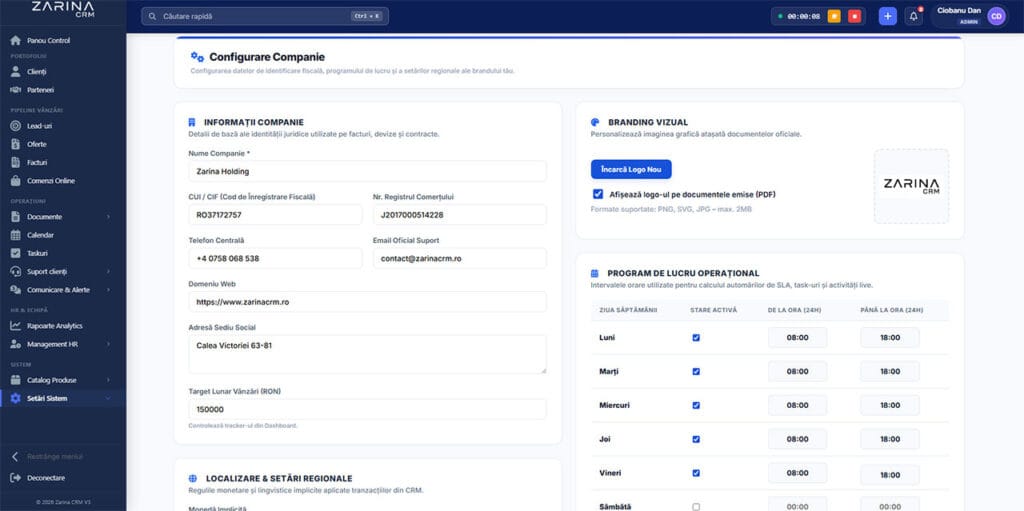Expand the Suport clienți submenu chevron
1024x511 pixels.
click(108, 271)
